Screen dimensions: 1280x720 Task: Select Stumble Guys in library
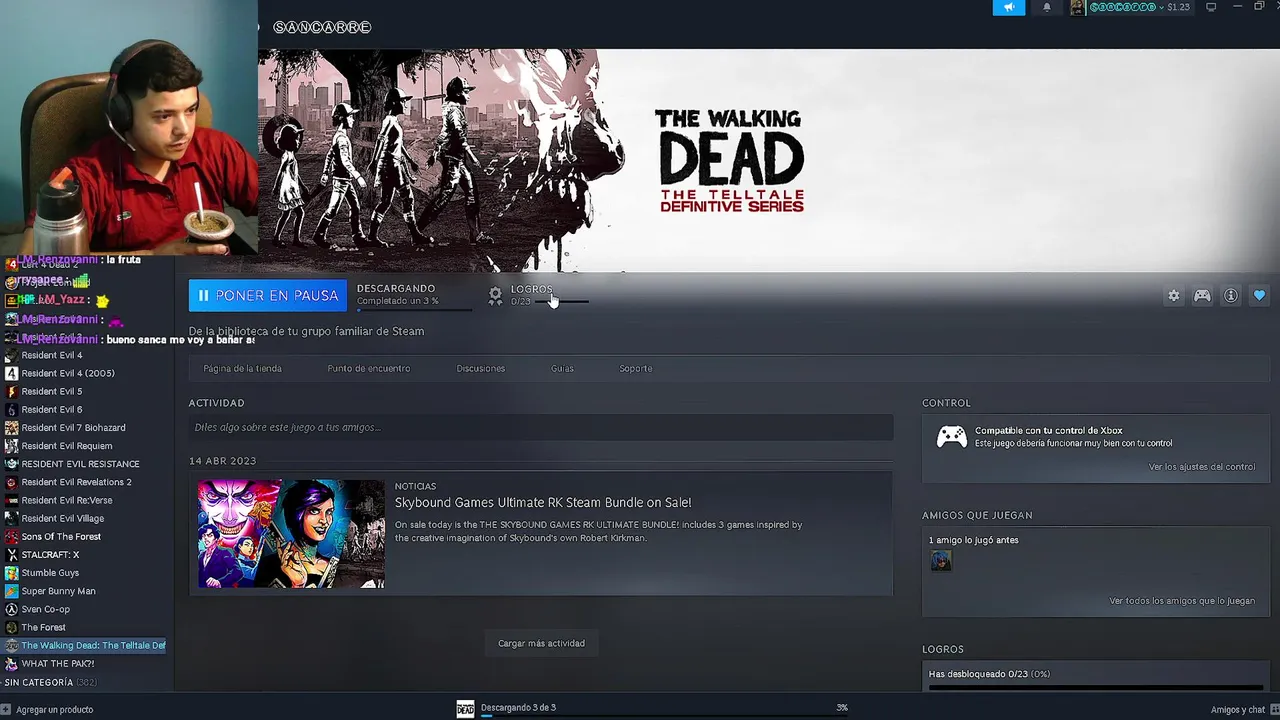(50, 573)
